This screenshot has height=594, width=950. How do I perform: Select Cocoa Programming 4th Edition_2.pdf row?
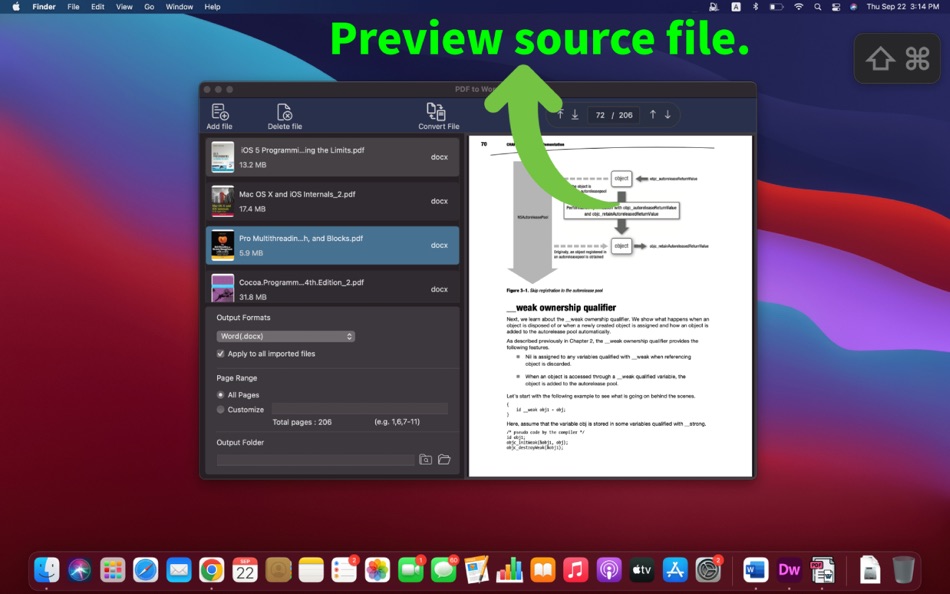(x=333, y=287)
